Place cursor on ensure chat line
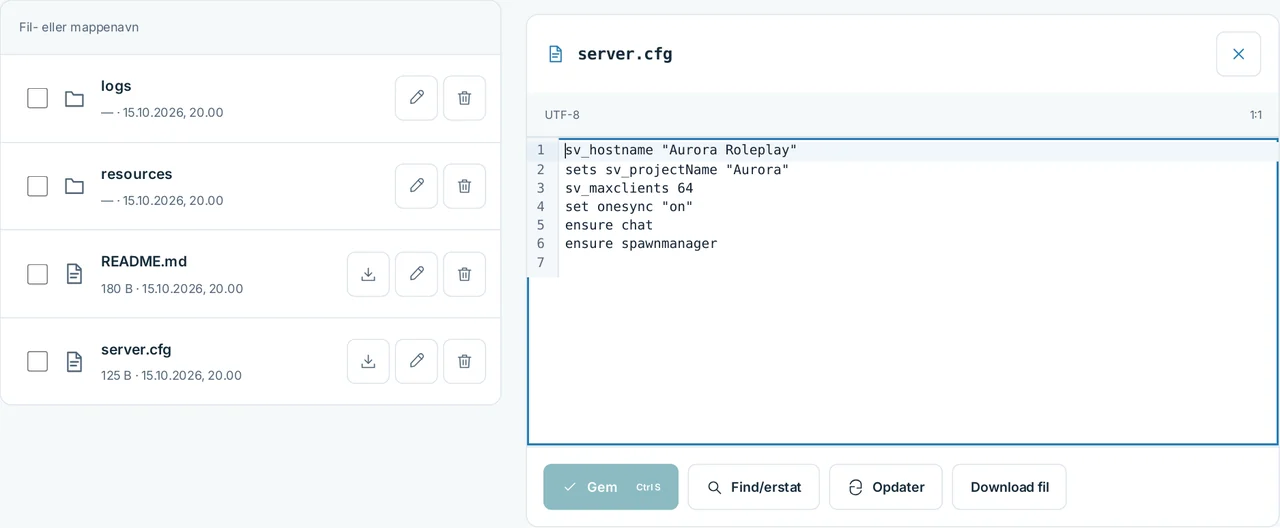This screenshot has width=1280, height=528. click(x=609, y=225)
